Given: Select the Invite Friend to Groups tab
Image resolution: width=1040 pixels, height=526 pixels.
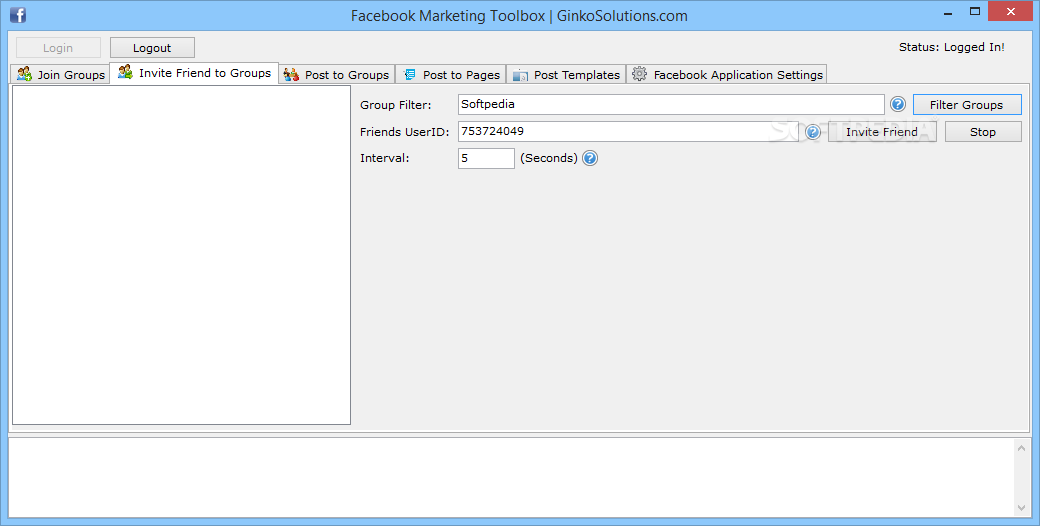Looking at the screenshot, I should pos(194,73).
